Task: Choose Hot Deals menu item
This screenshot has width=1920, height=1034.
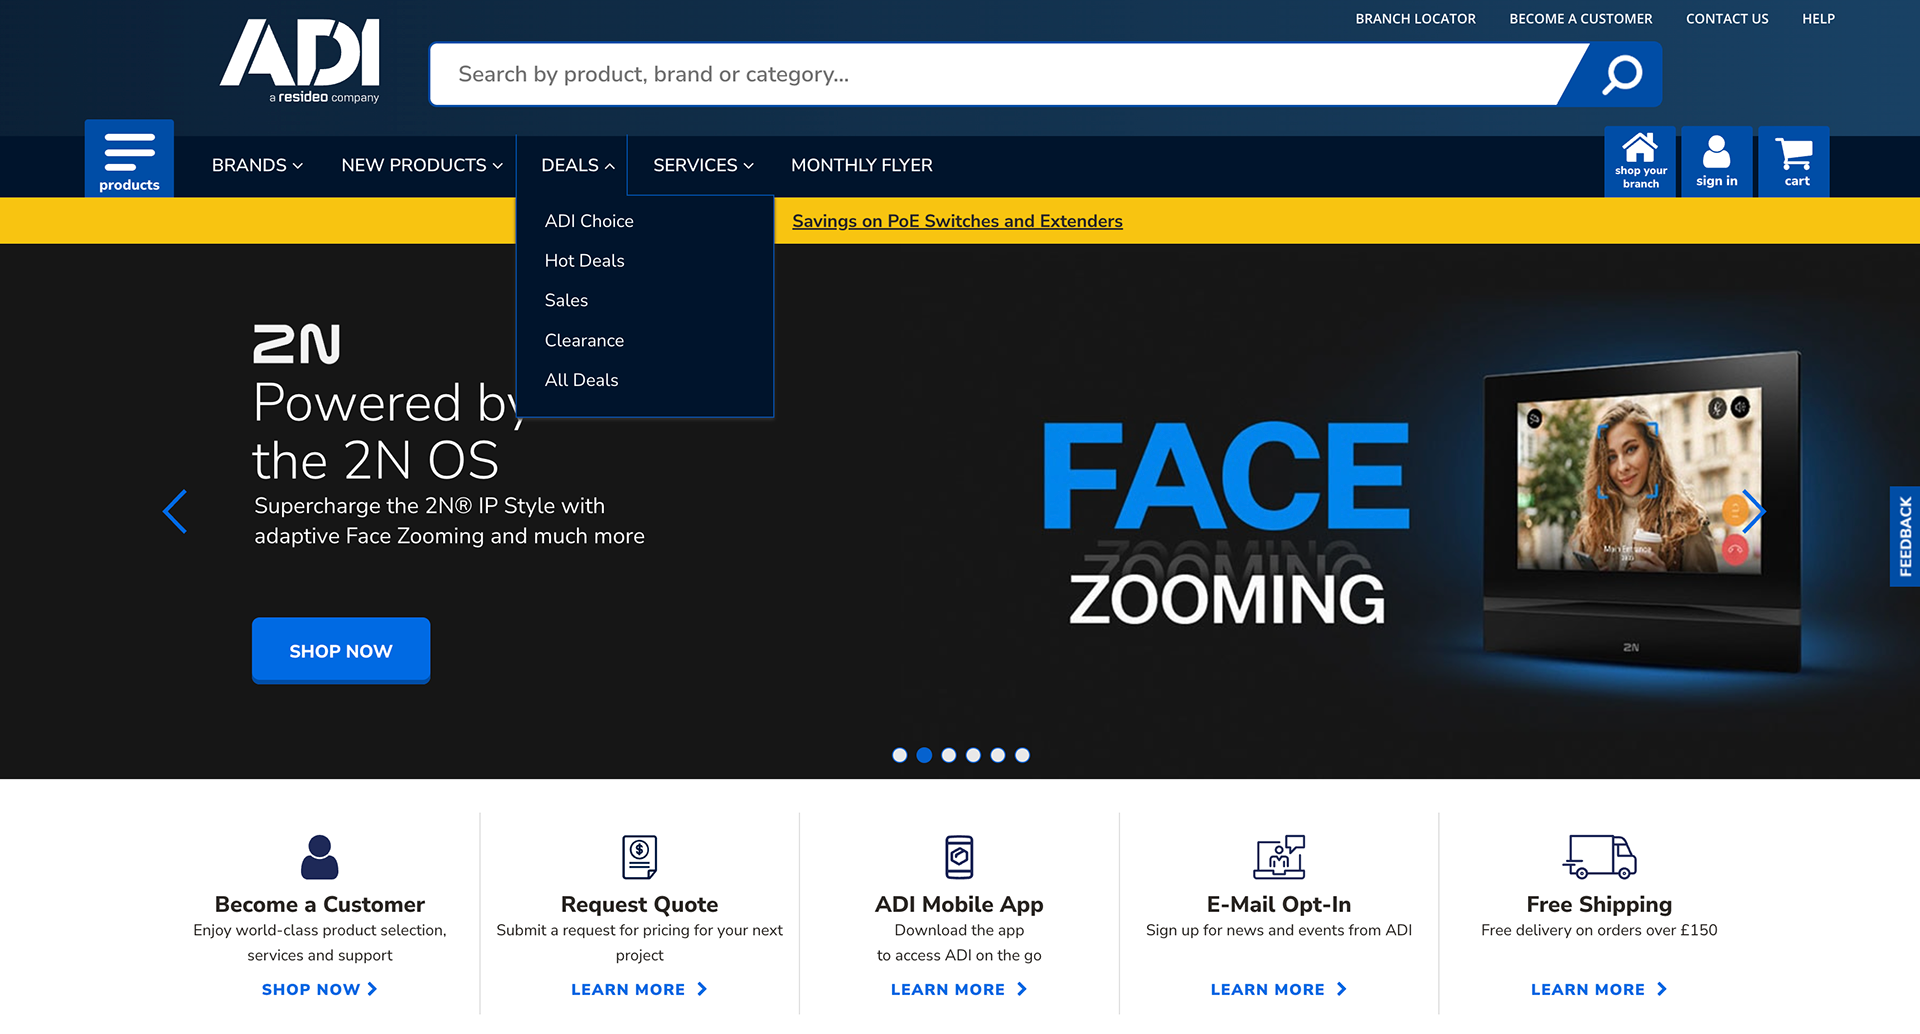Action: [x=585, y=261]
